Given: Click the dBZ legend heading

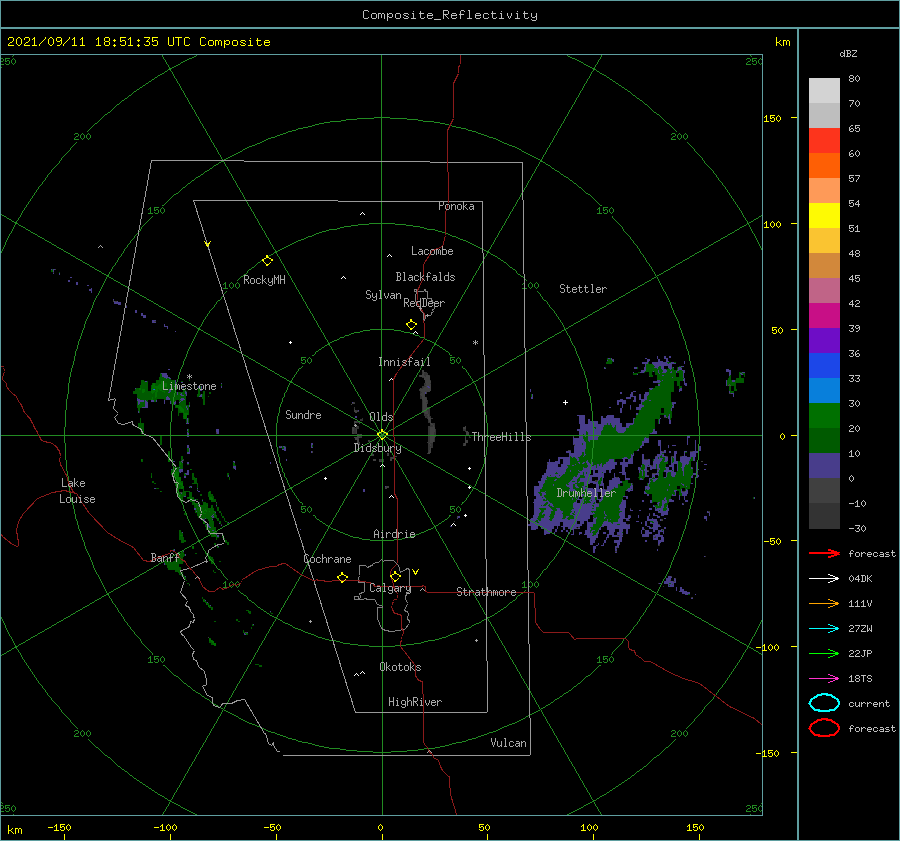Looking at the screenshot, I should point(848,53).
